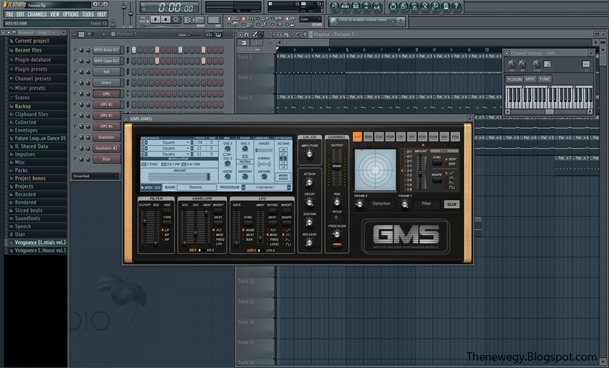Click the GMS channel OUTPUT fader
The image size is (609, 368).
[x=337, y=166]
